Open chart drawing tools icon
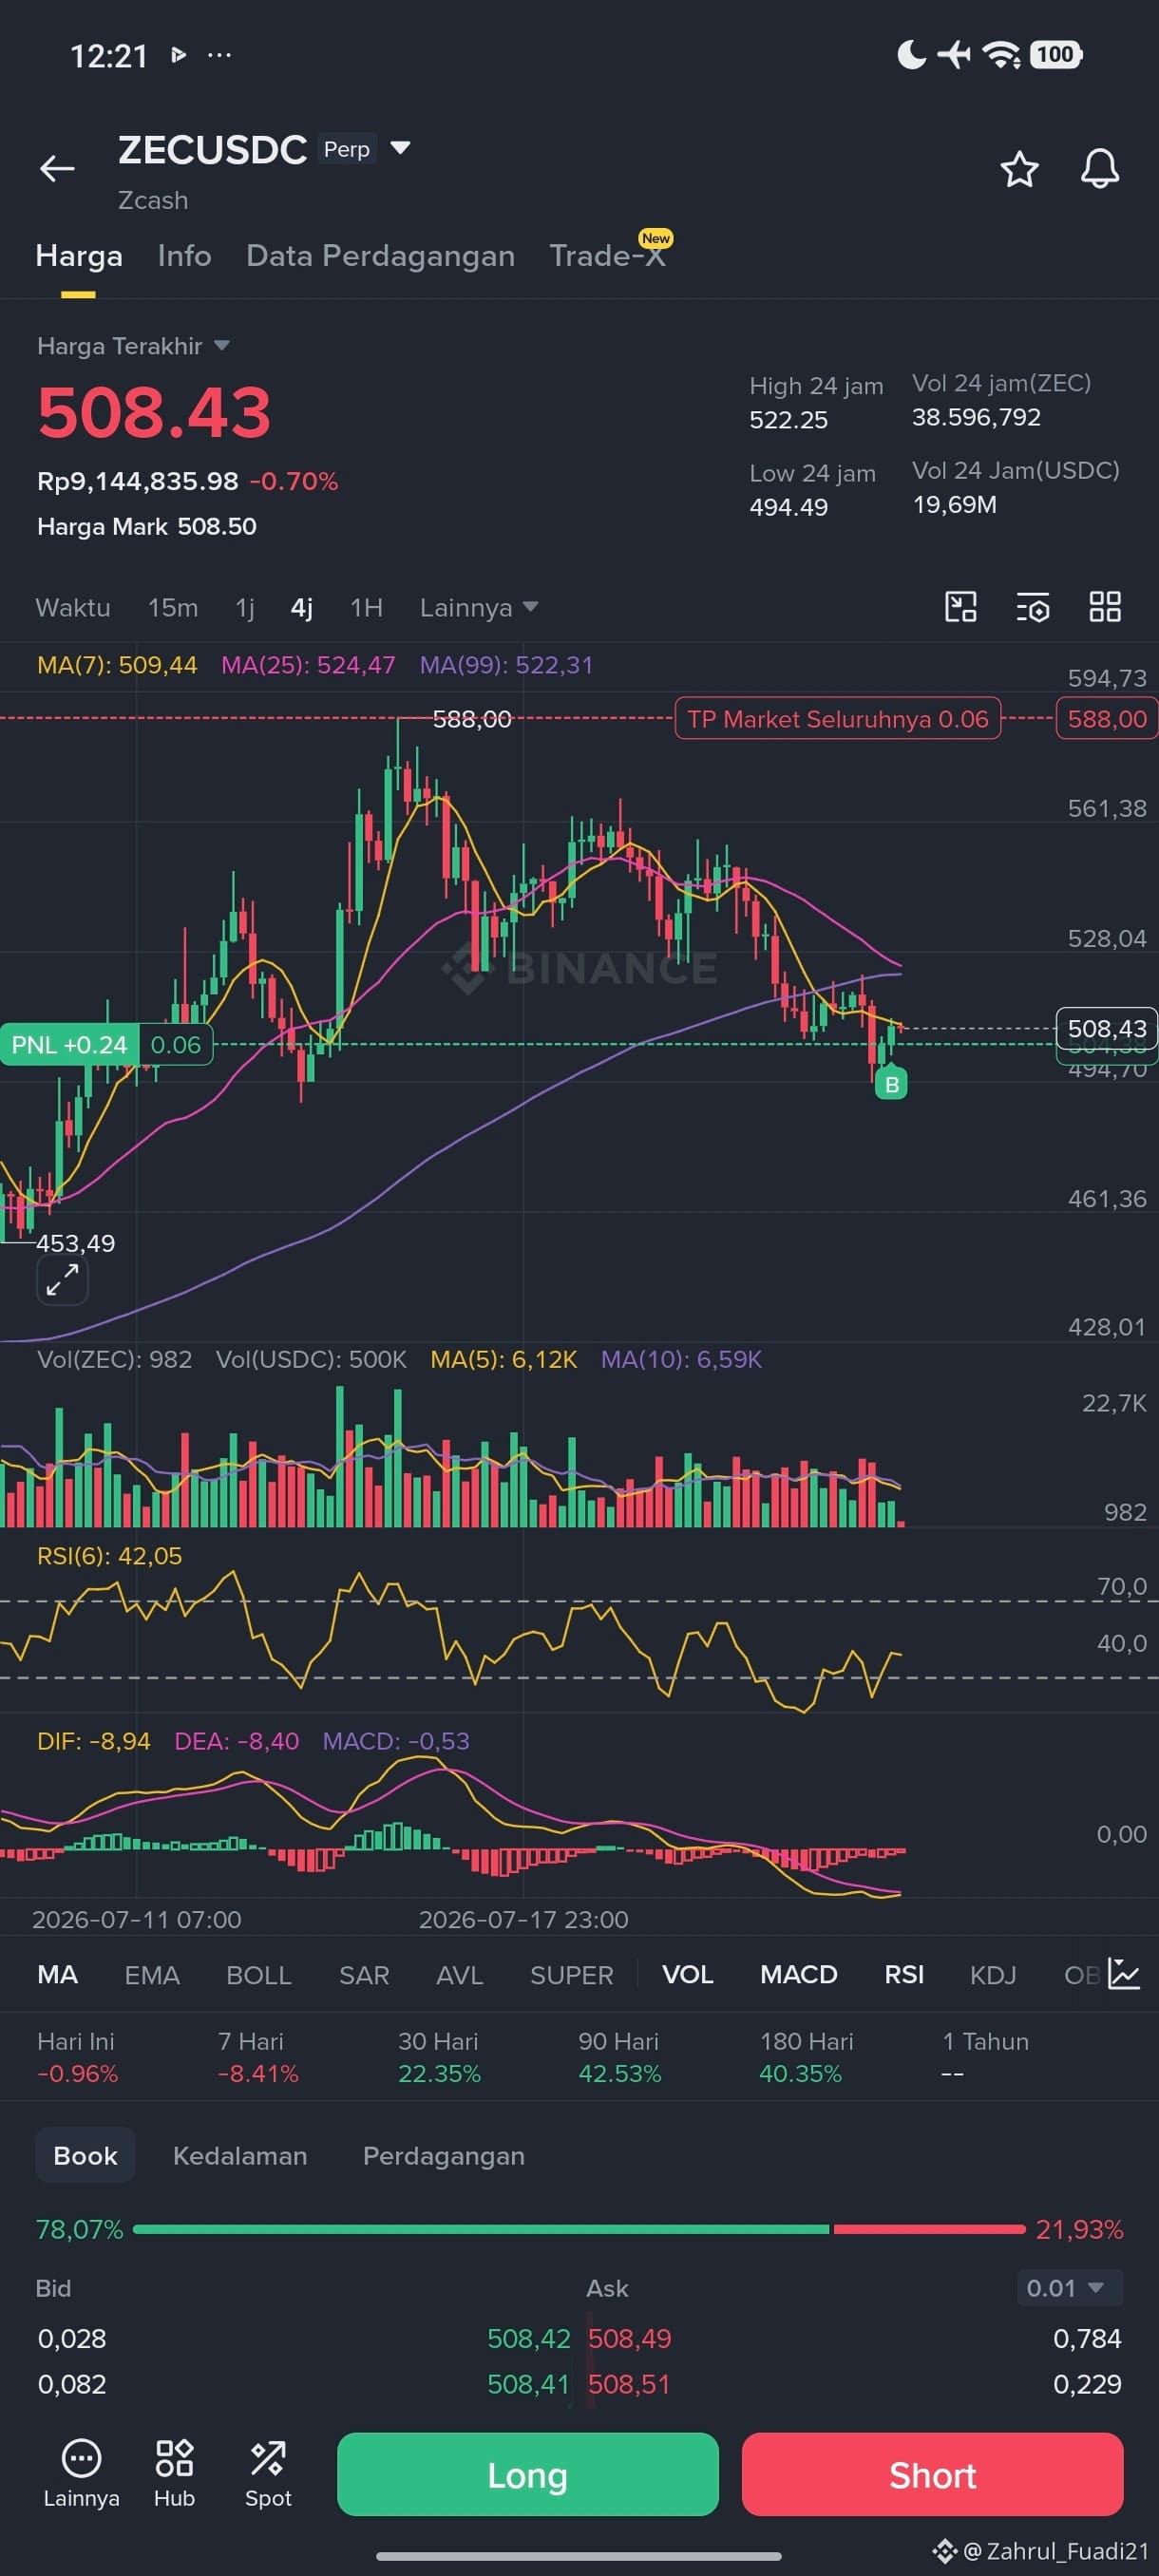Screen dimensions: 1159x2576 (960, 607)
